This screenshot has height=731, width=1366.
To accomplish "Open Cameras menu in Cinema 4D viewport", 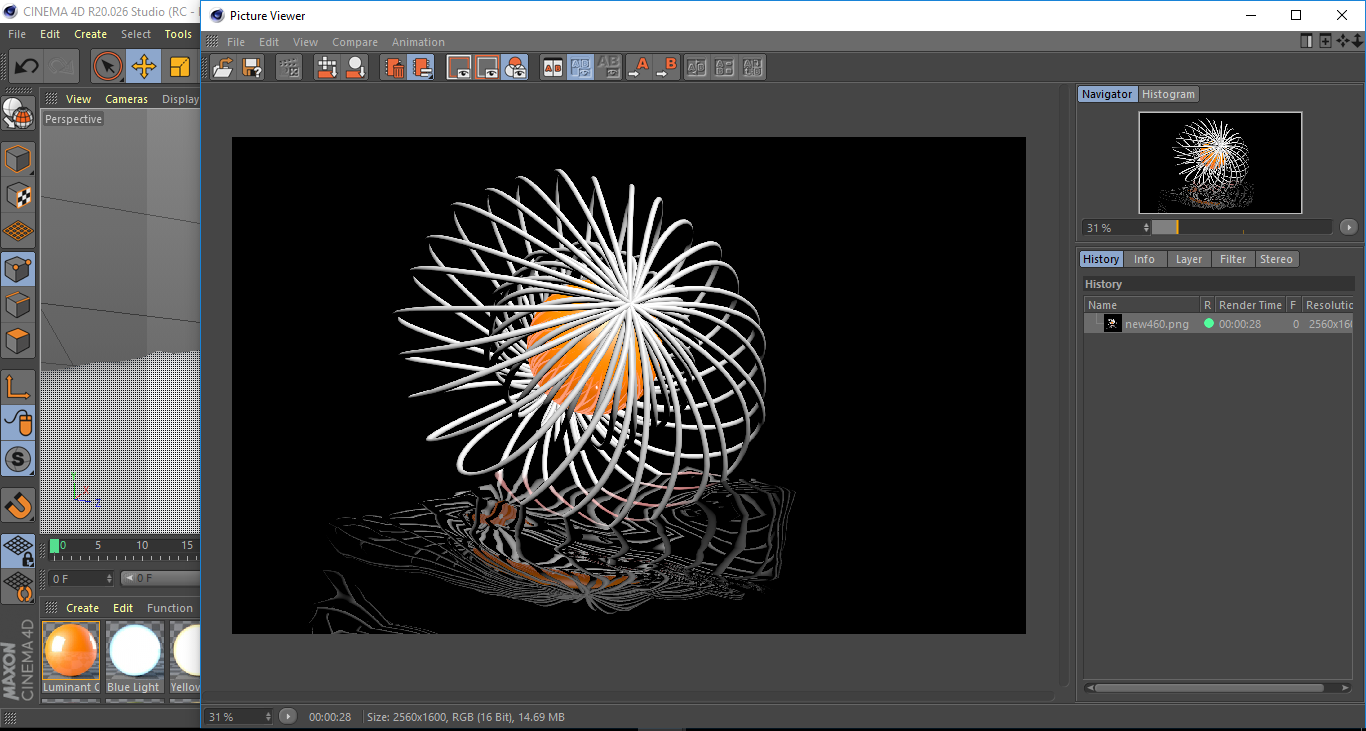I will coord(126,99).
